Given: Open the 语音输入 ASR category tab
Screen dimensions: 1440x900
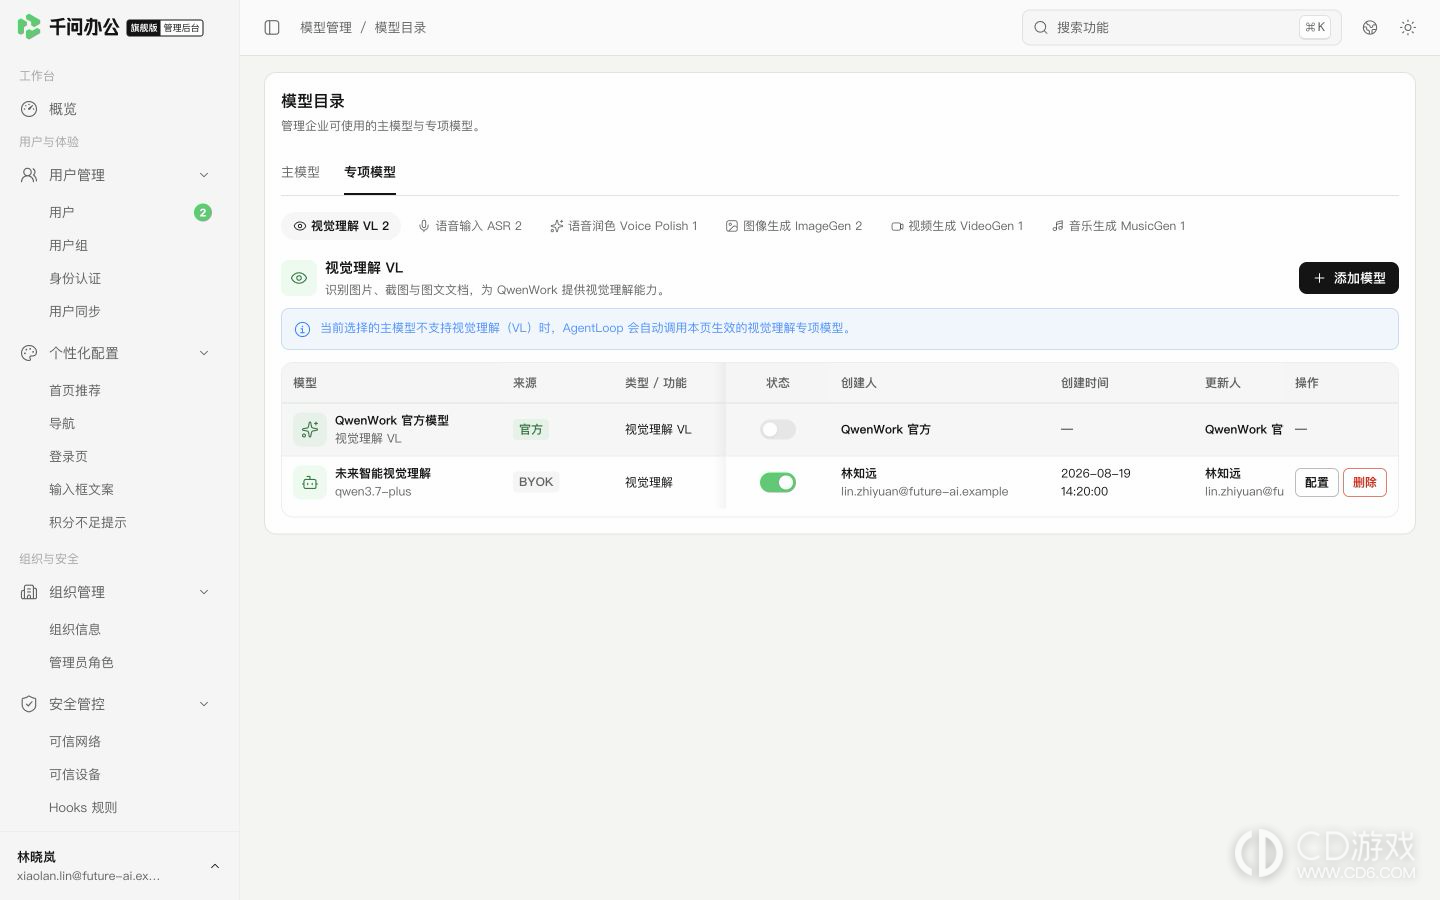Looking at the screenshot, I should coord(470,226).
